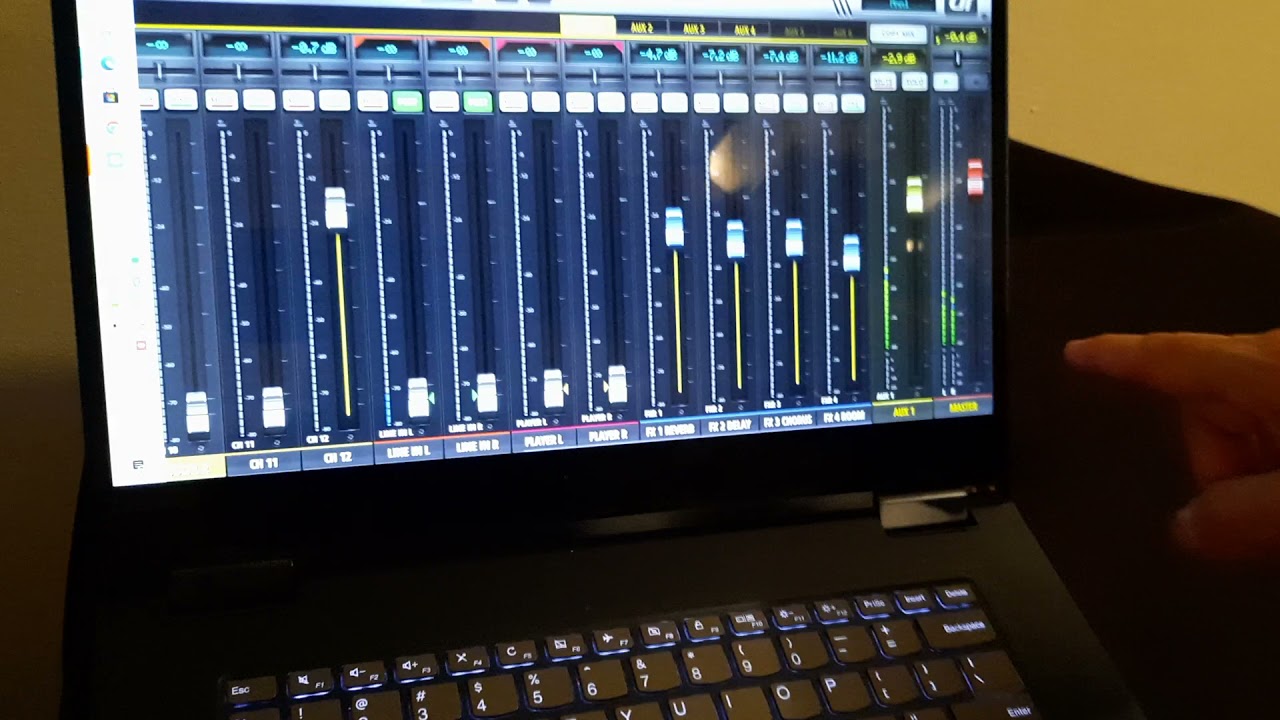1280x720 pixels.
Task: Adjust the PLAYER R pan slider
Action: coord(594,76)
